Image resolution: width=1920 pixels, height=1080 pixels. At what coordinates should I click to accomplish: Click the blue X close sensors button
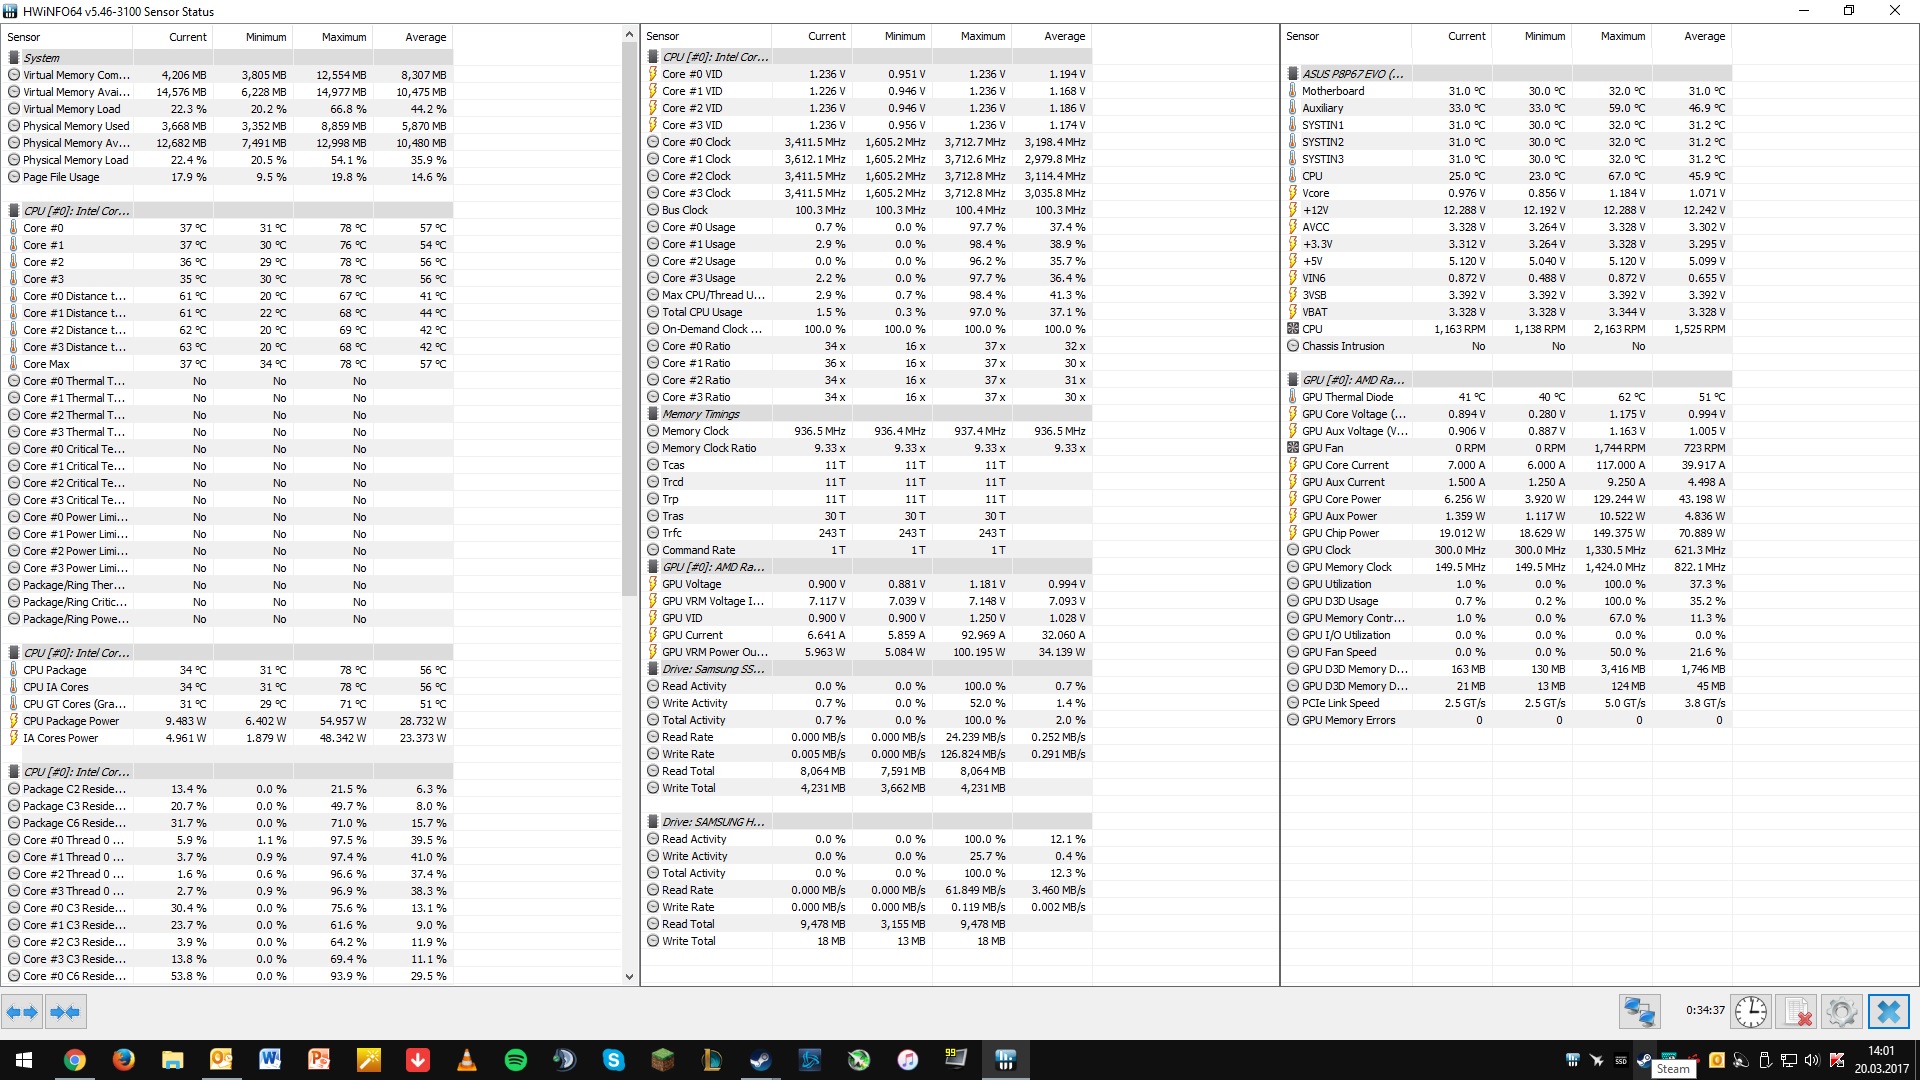pyautogui.click(x=1888, y=1012)
